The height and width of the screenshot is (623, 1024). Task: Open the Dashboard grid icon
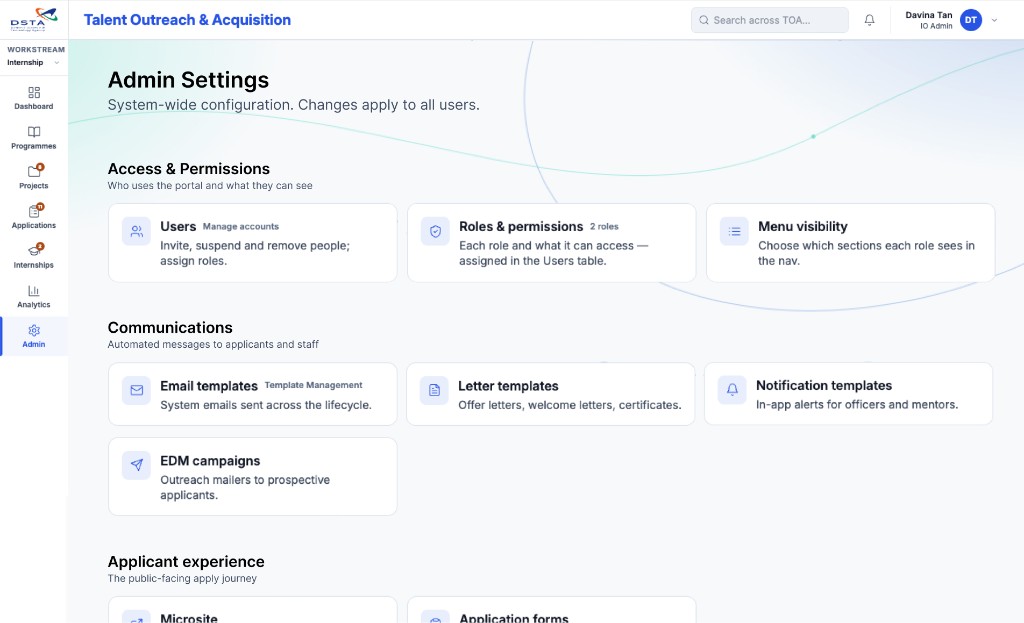pos(34,92)
